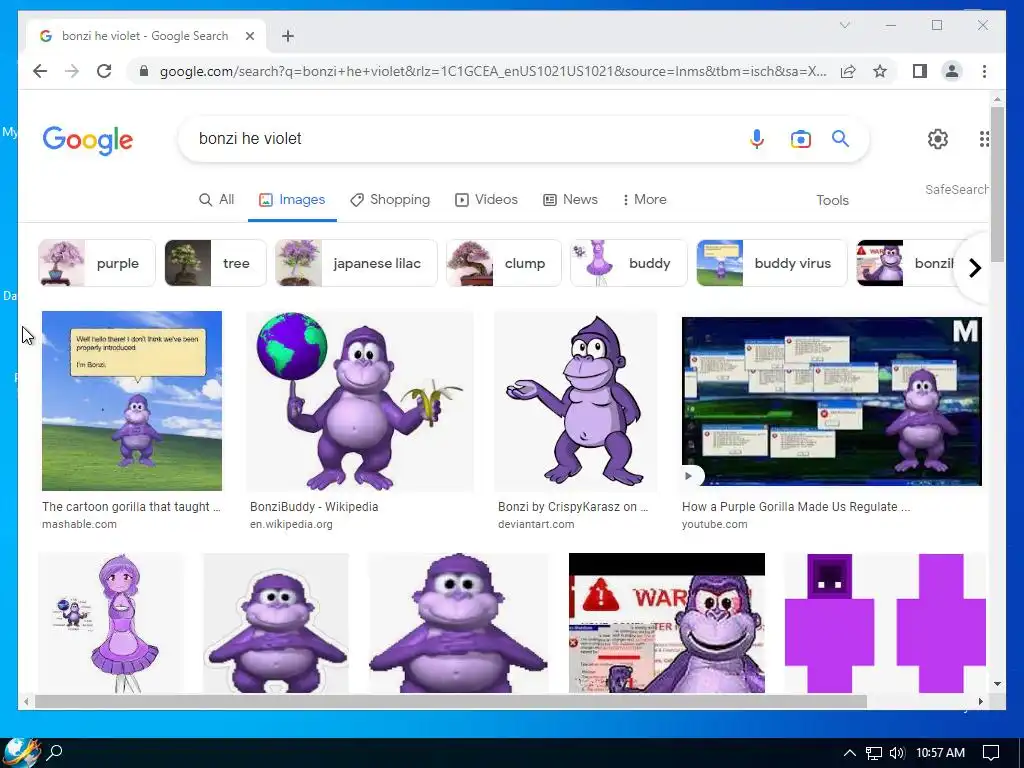The image size is (1024, 768).
Task: Filter by the 'buddy virus' chip
Action: [771, 263]
